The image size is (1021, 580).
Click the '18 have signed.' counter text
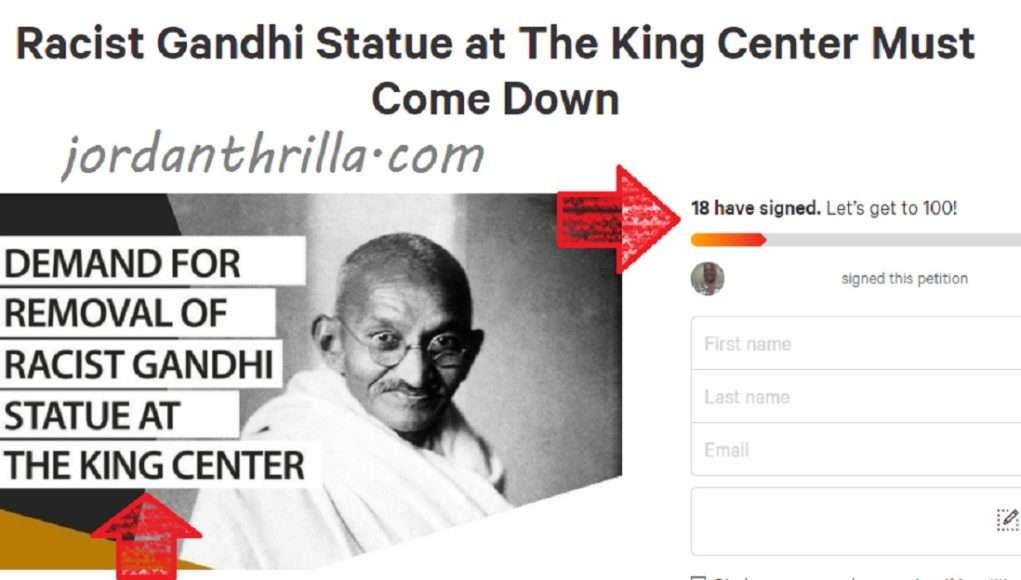(x=756, y=208)
